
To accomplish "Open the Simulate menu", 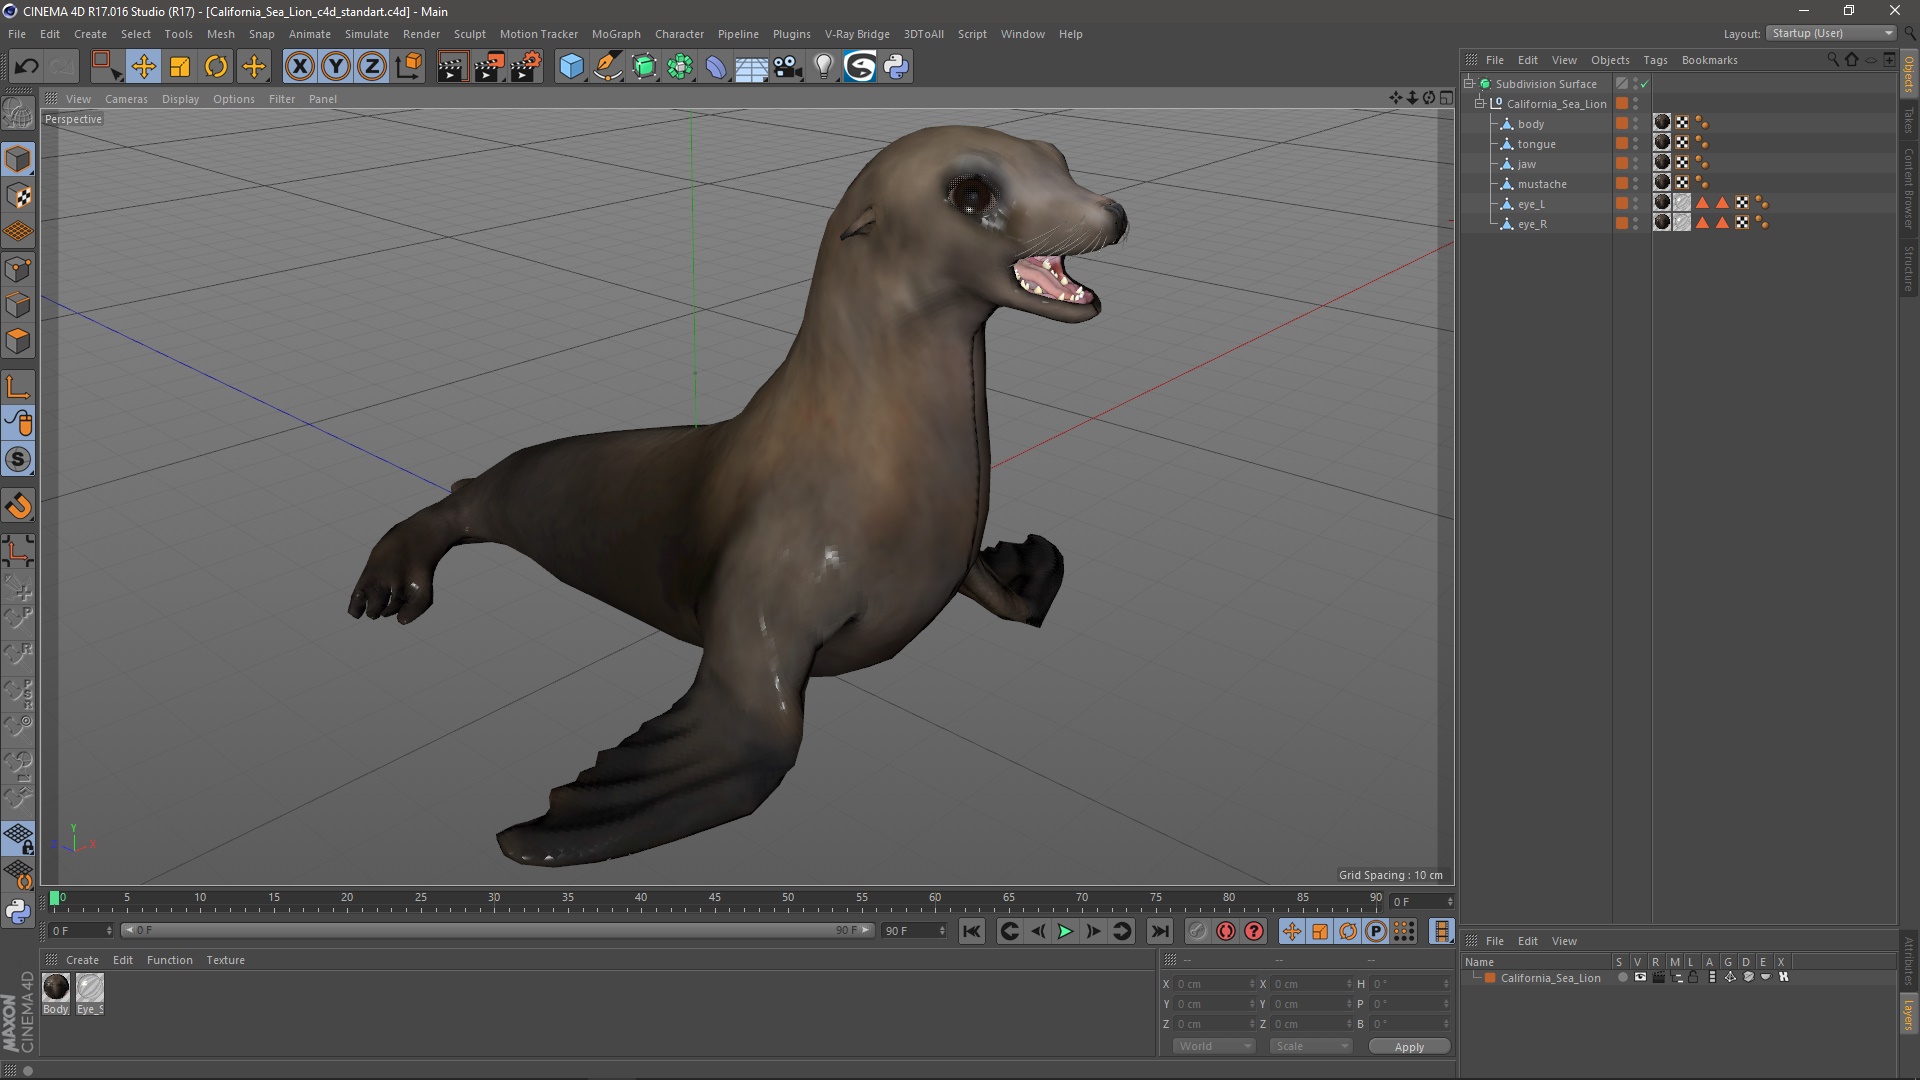I will click(x=366, y=34).
